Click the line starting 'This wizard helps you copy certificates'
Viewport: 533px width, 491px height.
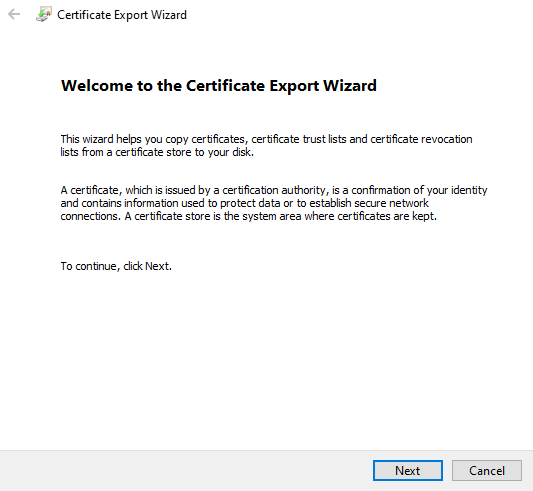click(266, 139)
